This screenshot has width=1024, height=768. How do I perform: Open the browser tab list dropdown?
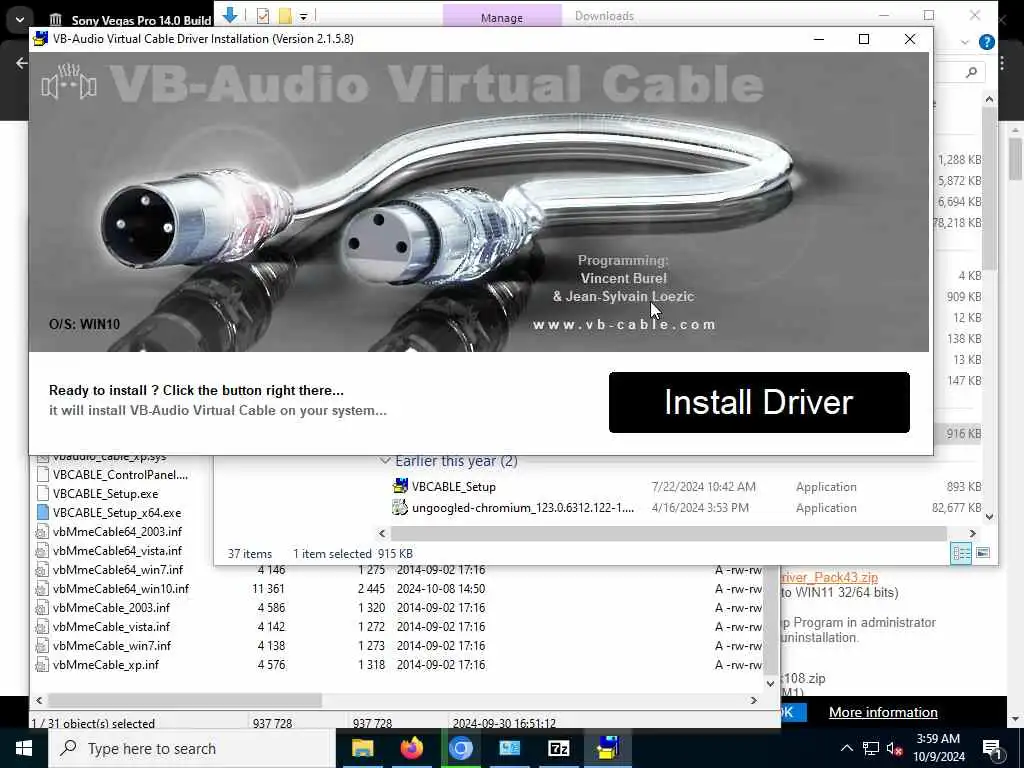[20, 20]
